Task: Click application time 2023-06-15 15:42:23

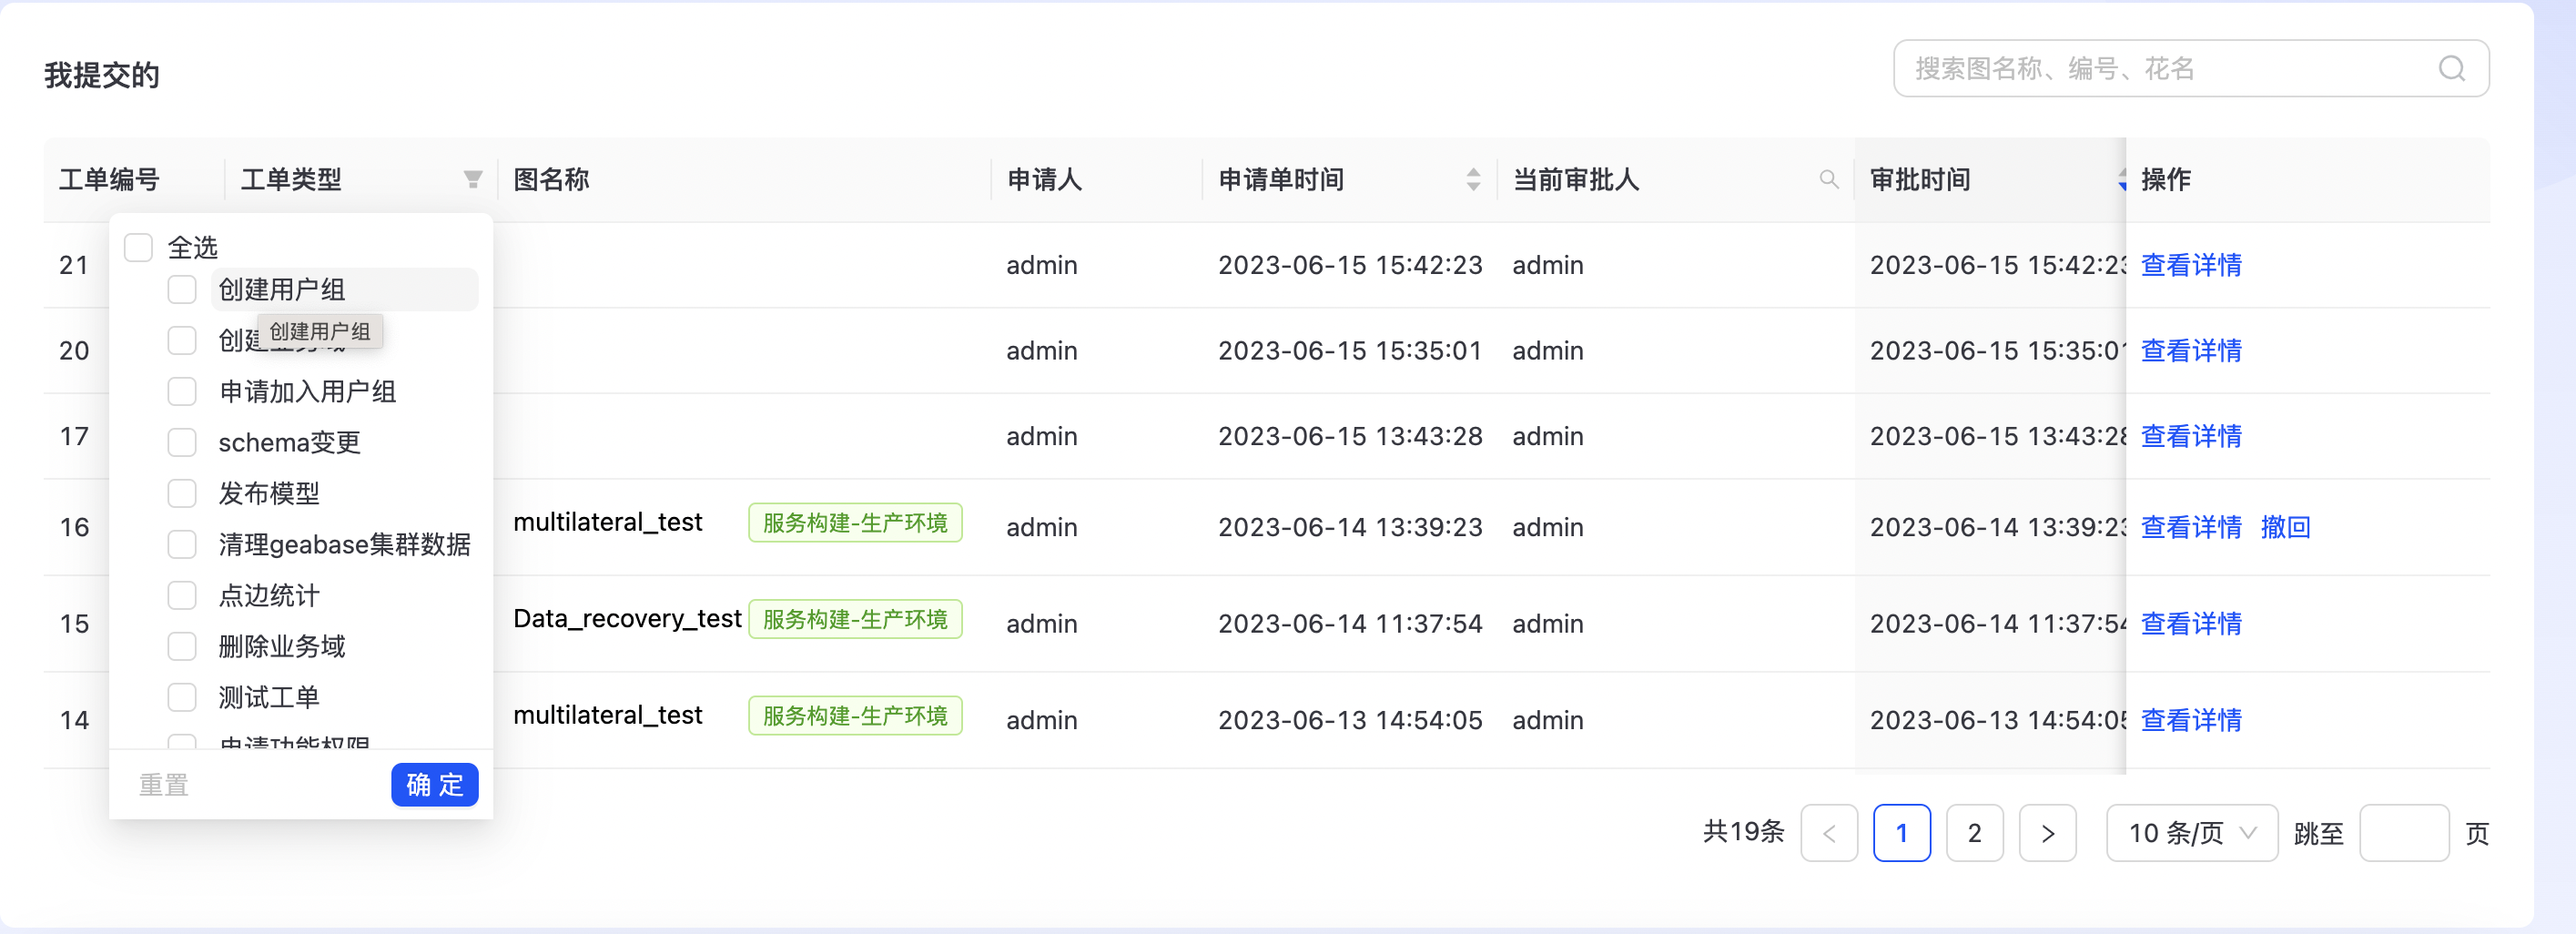Action: pos(1350,265)
